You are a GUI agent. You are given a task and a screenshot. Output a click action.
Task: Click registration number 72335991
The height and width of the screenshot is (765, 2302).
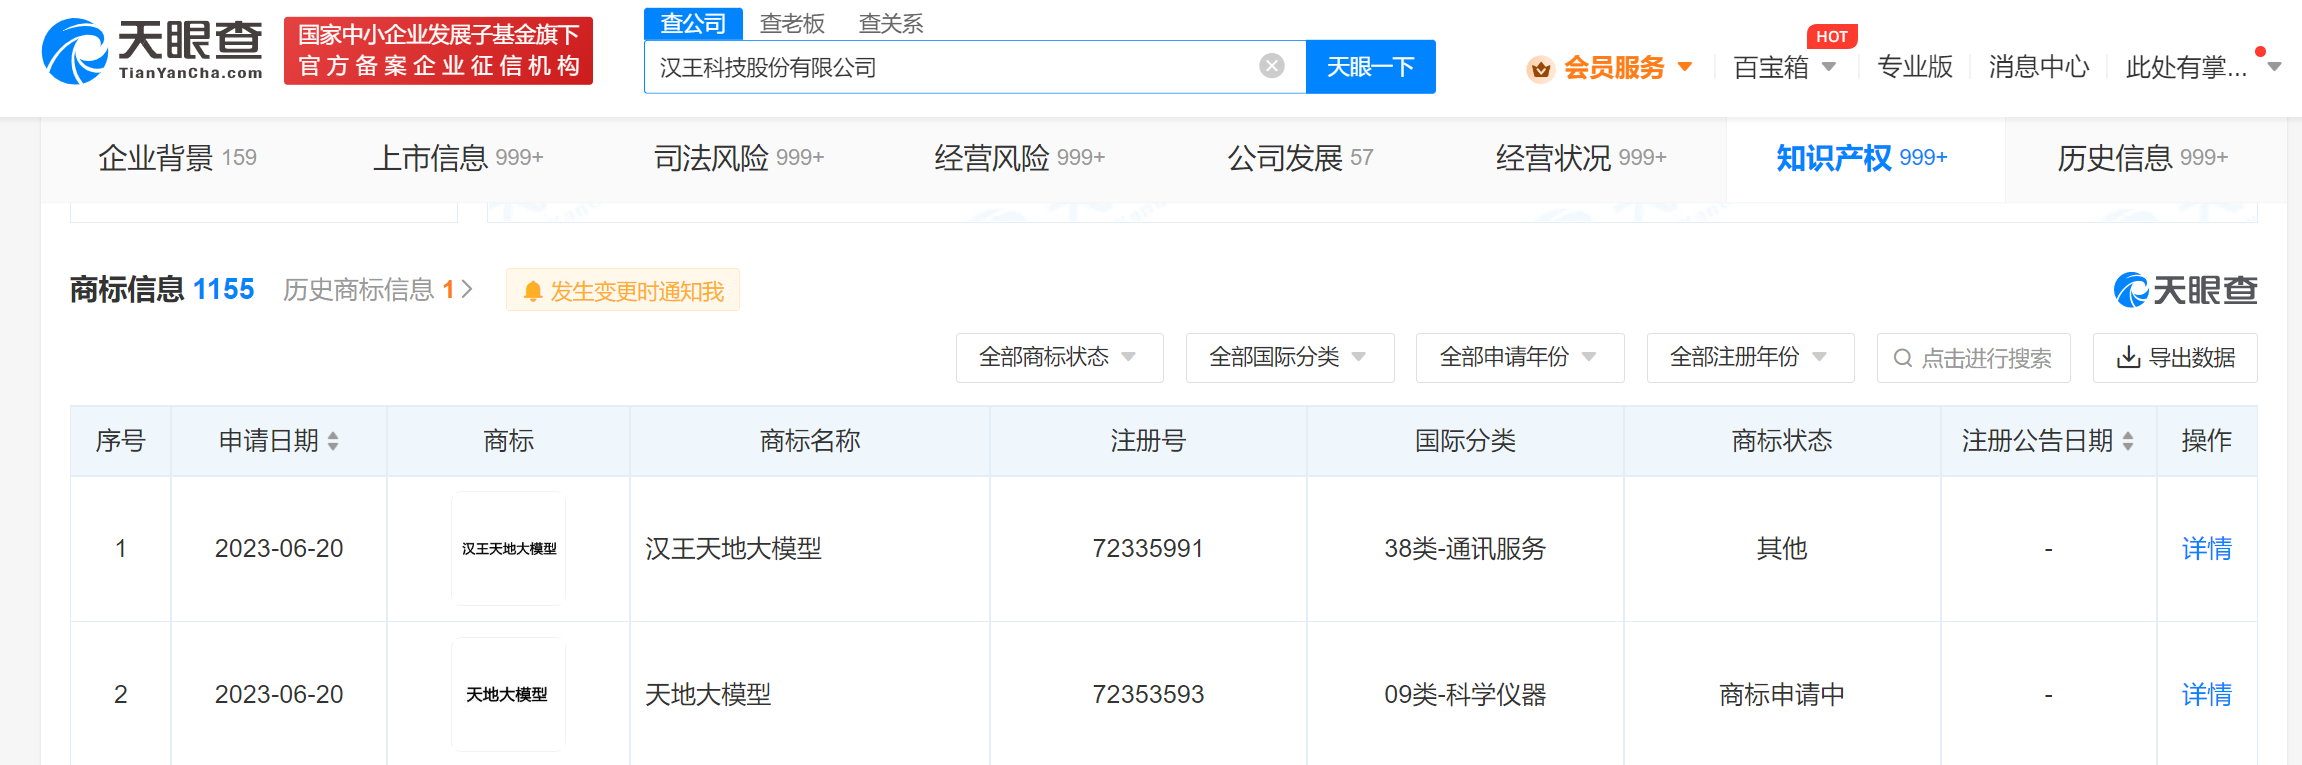pos(1148,548)
